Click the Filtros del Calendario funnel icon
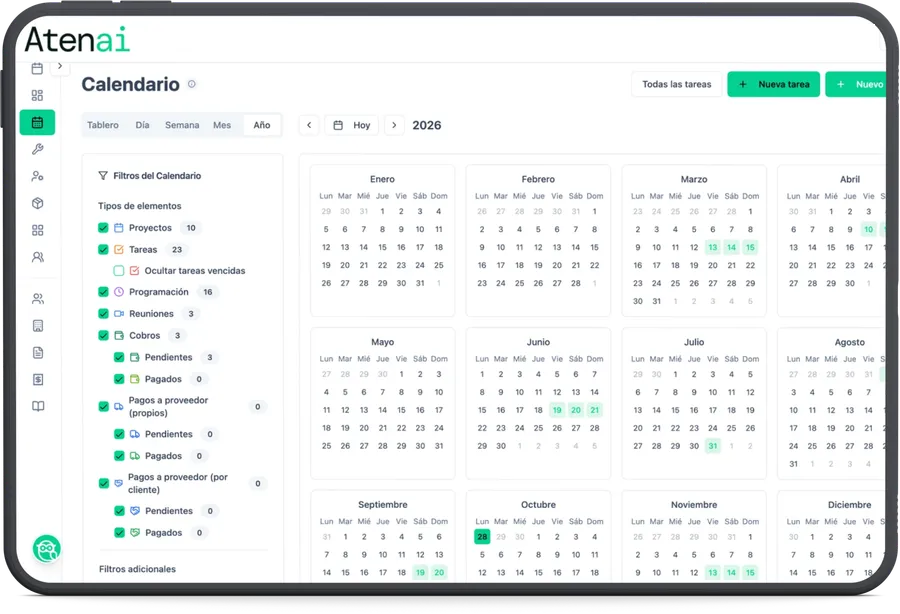Screen dimensions: 900x614 coord(103,176)
